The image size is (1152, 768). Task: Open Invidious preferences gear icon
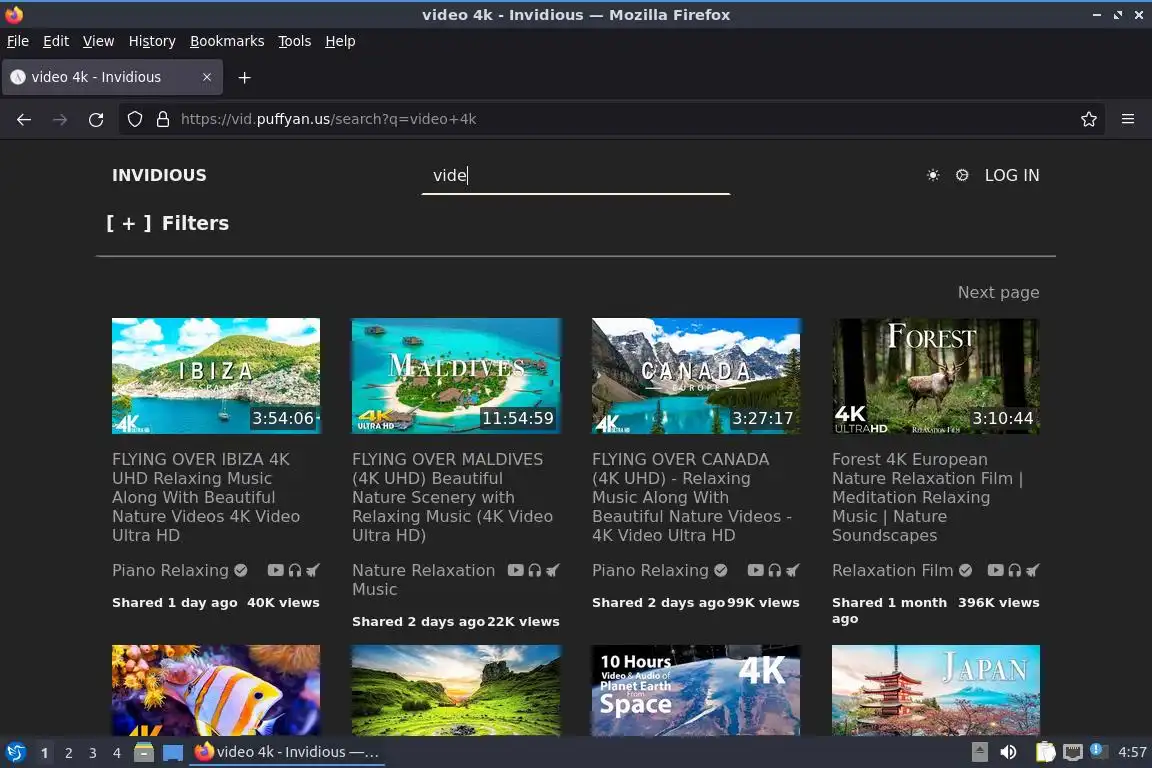(962, 175)
